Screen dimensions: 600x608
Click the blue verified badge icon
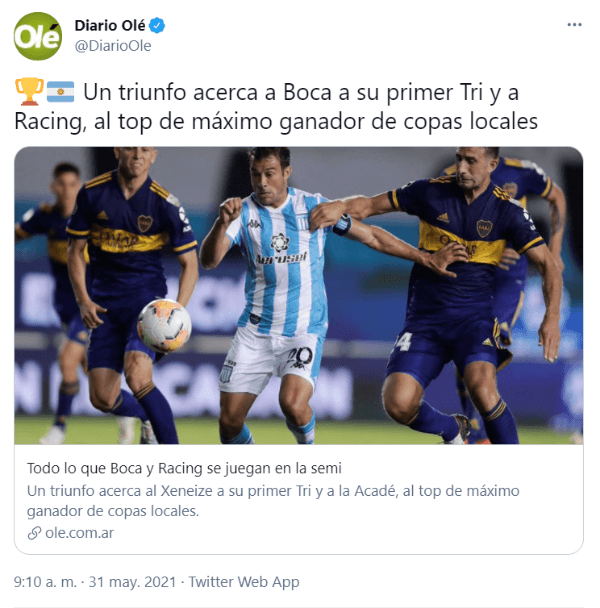pyautogui.click(x=157, y=26)
